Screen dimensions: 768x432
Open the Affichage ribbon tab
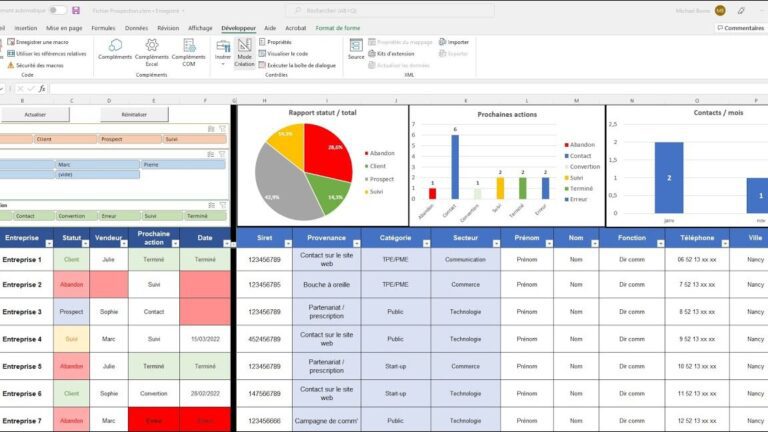pos(200,28)
